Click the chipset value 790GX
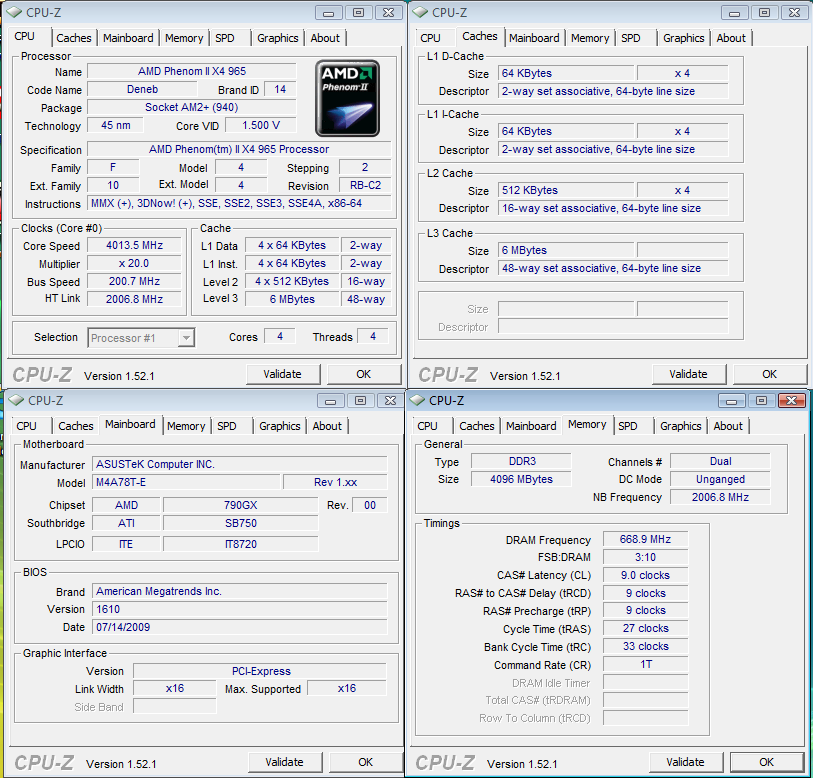813x778 pixels. click(x=241, y=505)
